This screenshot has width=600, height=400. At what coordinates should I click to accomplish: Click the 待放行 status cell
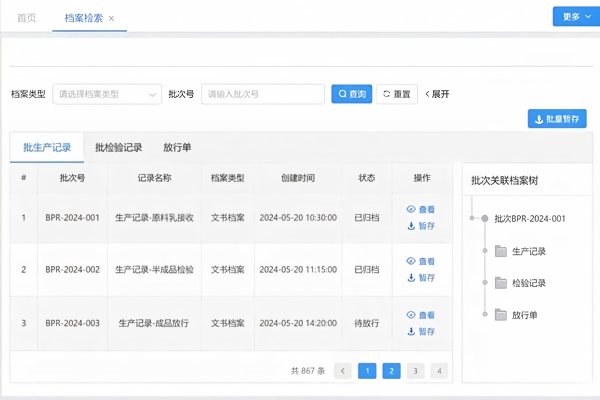pos(367,323)
